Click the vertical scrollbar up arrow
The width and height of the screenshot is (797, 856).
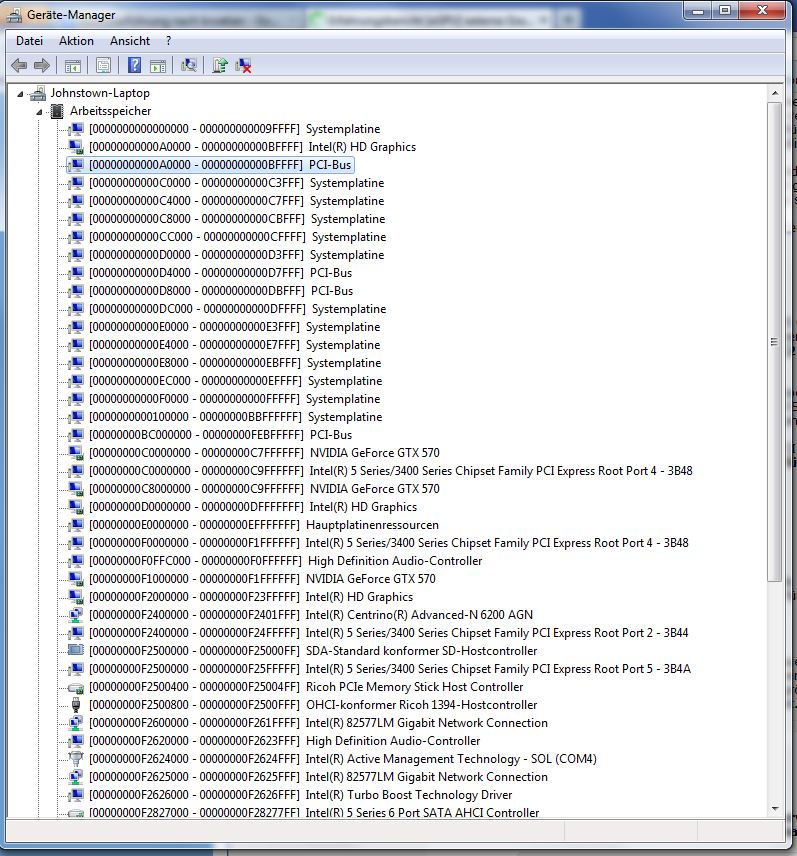[x=775, y=93]
